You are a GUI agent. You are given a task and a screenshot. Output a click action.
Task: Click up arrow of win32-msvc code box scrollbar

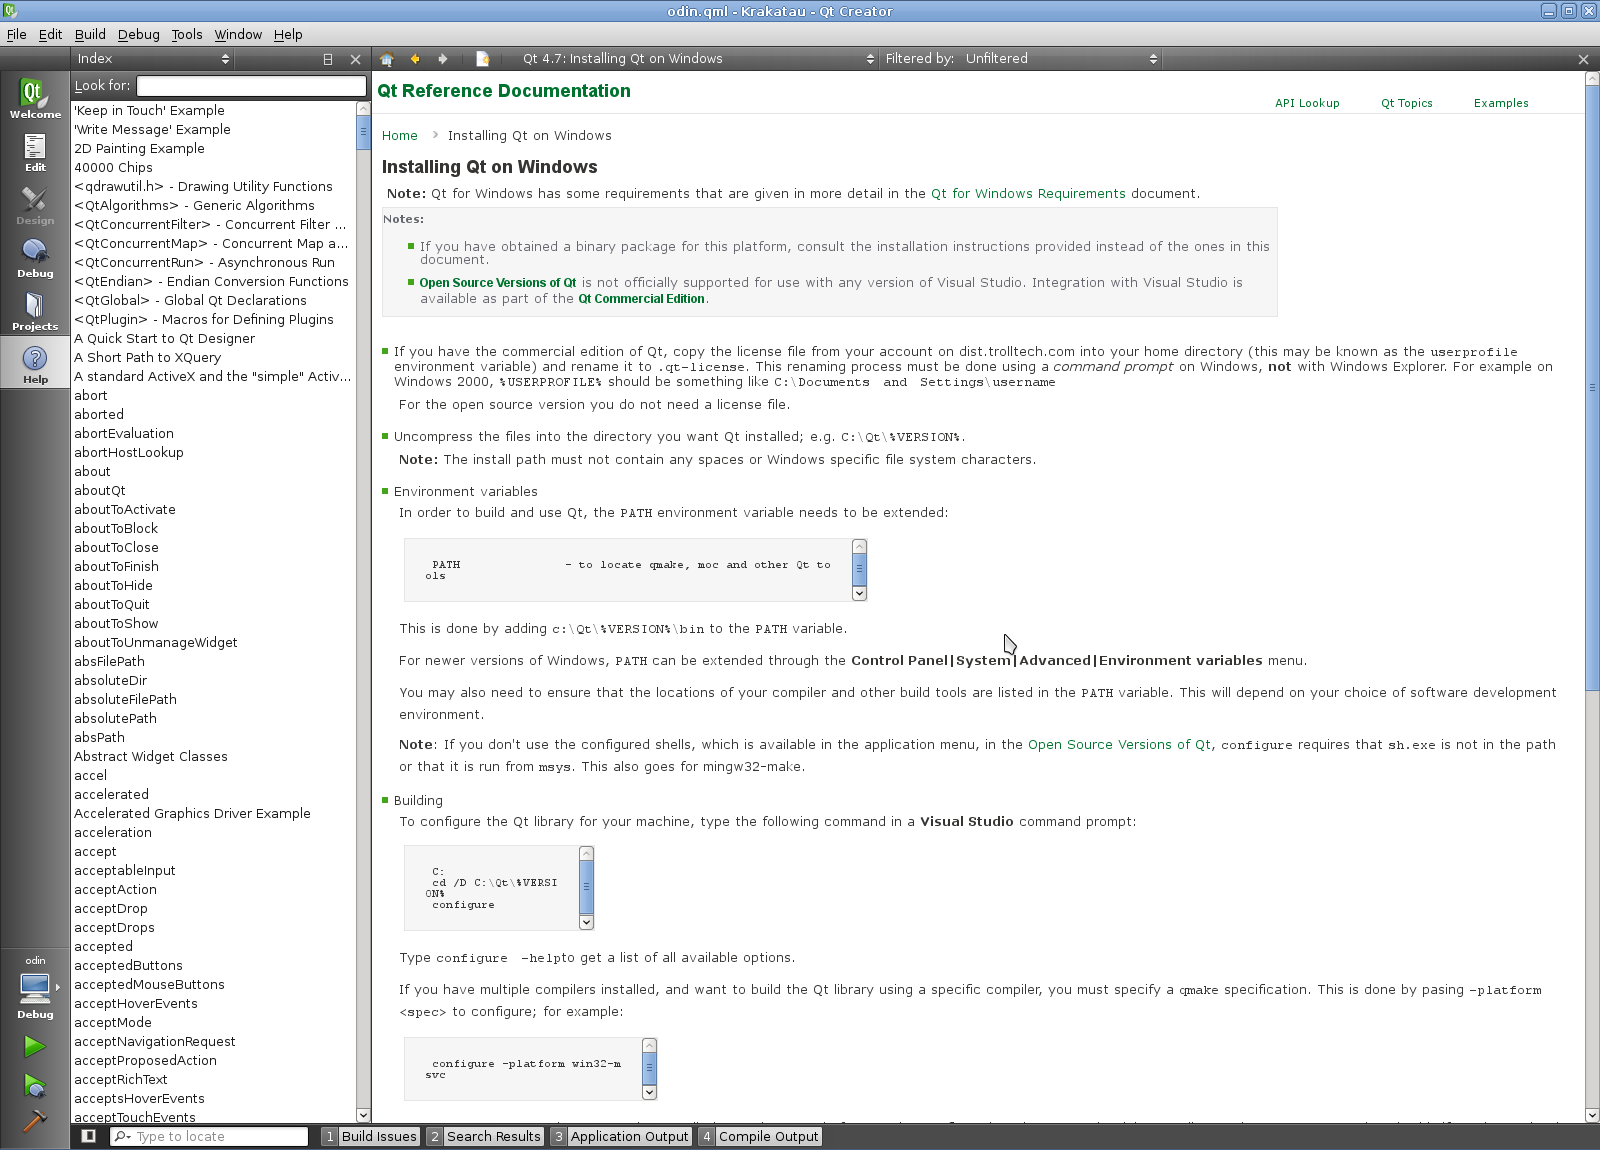[649, 1046]
